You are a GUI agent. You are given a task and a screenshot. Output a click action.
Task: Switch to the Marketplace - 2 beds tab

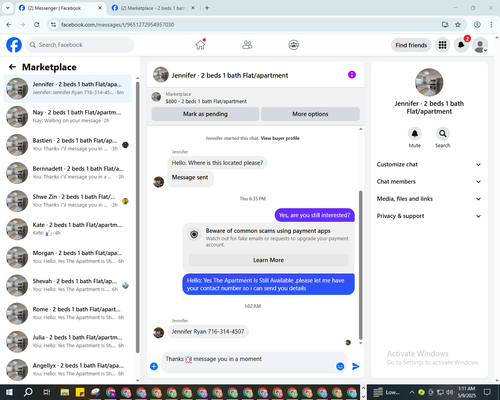point(153,8)
